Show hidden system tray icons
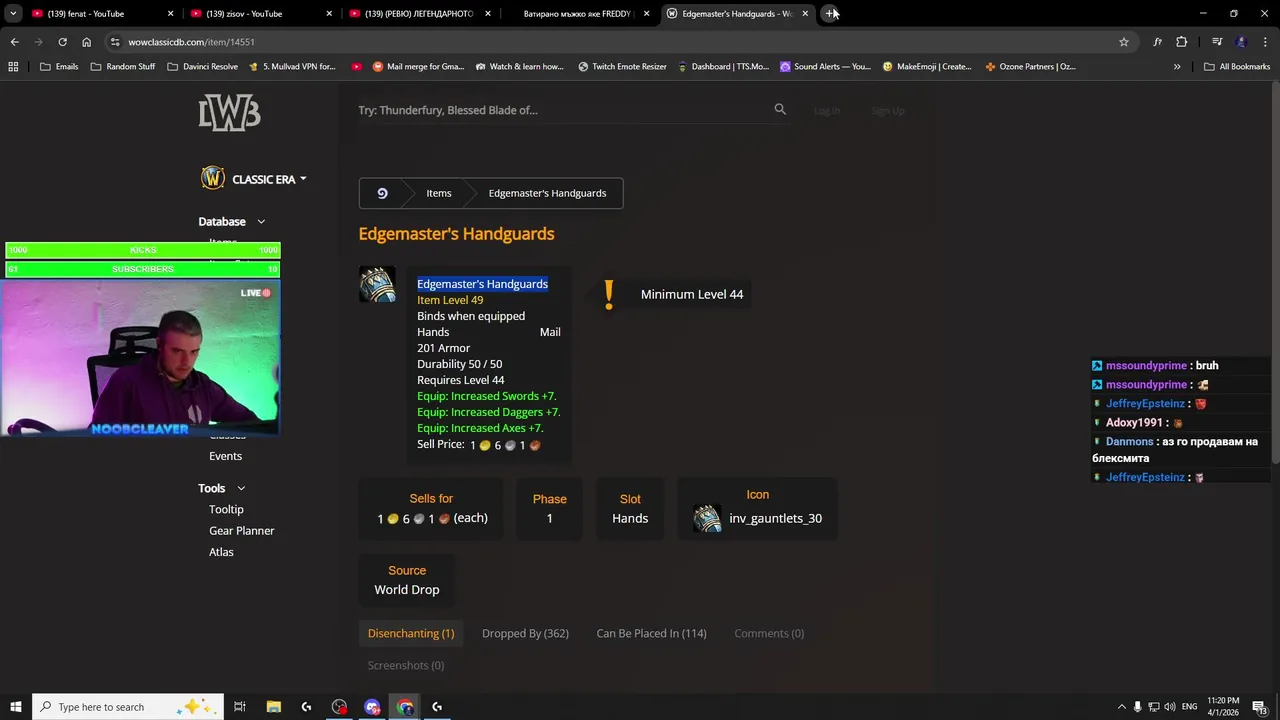 [x=1121, y=707]
